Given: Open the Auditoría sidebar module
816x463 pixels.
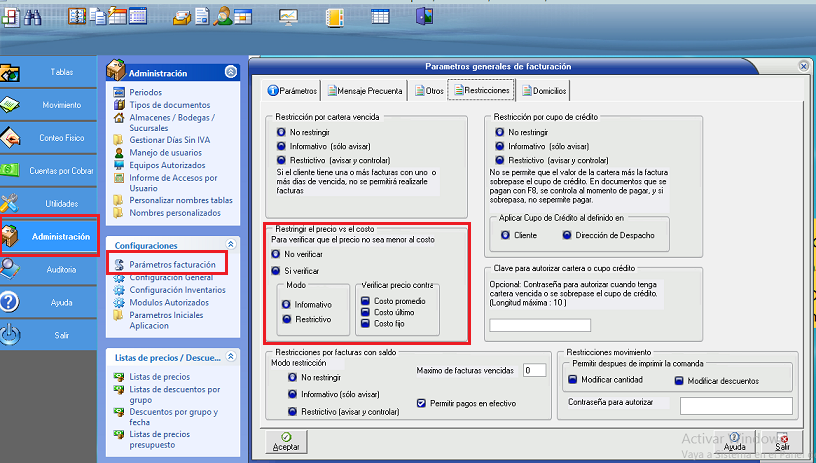Looking at the screenshot, I should [x=49, y=270].
